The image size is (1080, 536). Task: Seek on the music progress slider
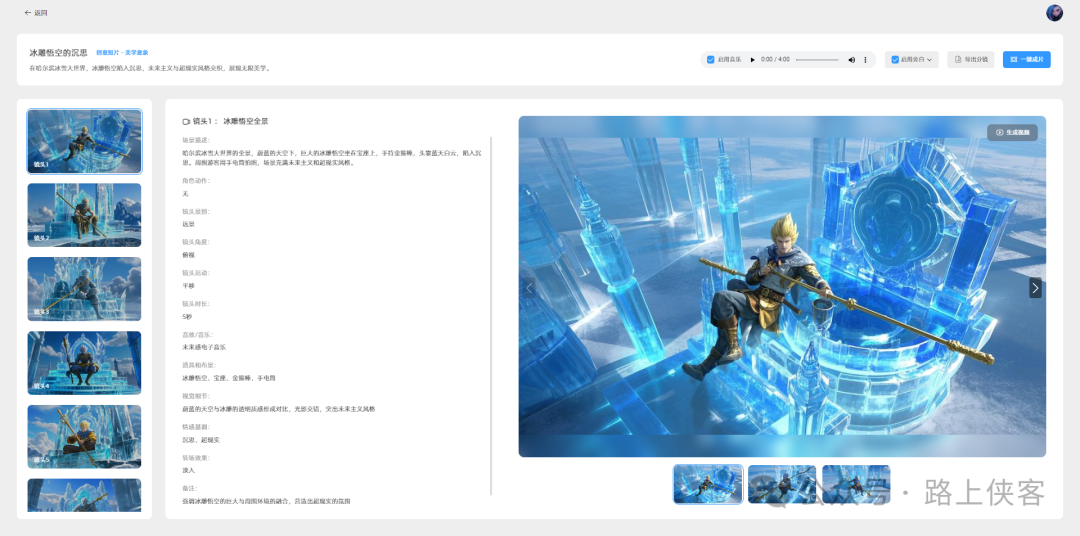[x=817, y=60]
